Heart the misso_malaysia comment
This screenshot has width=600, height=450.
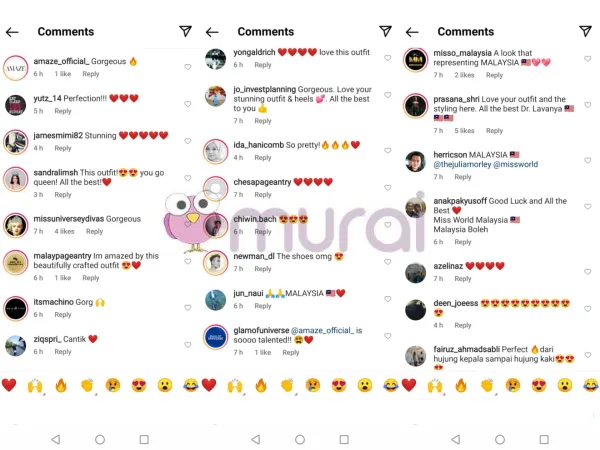[588, 59]
